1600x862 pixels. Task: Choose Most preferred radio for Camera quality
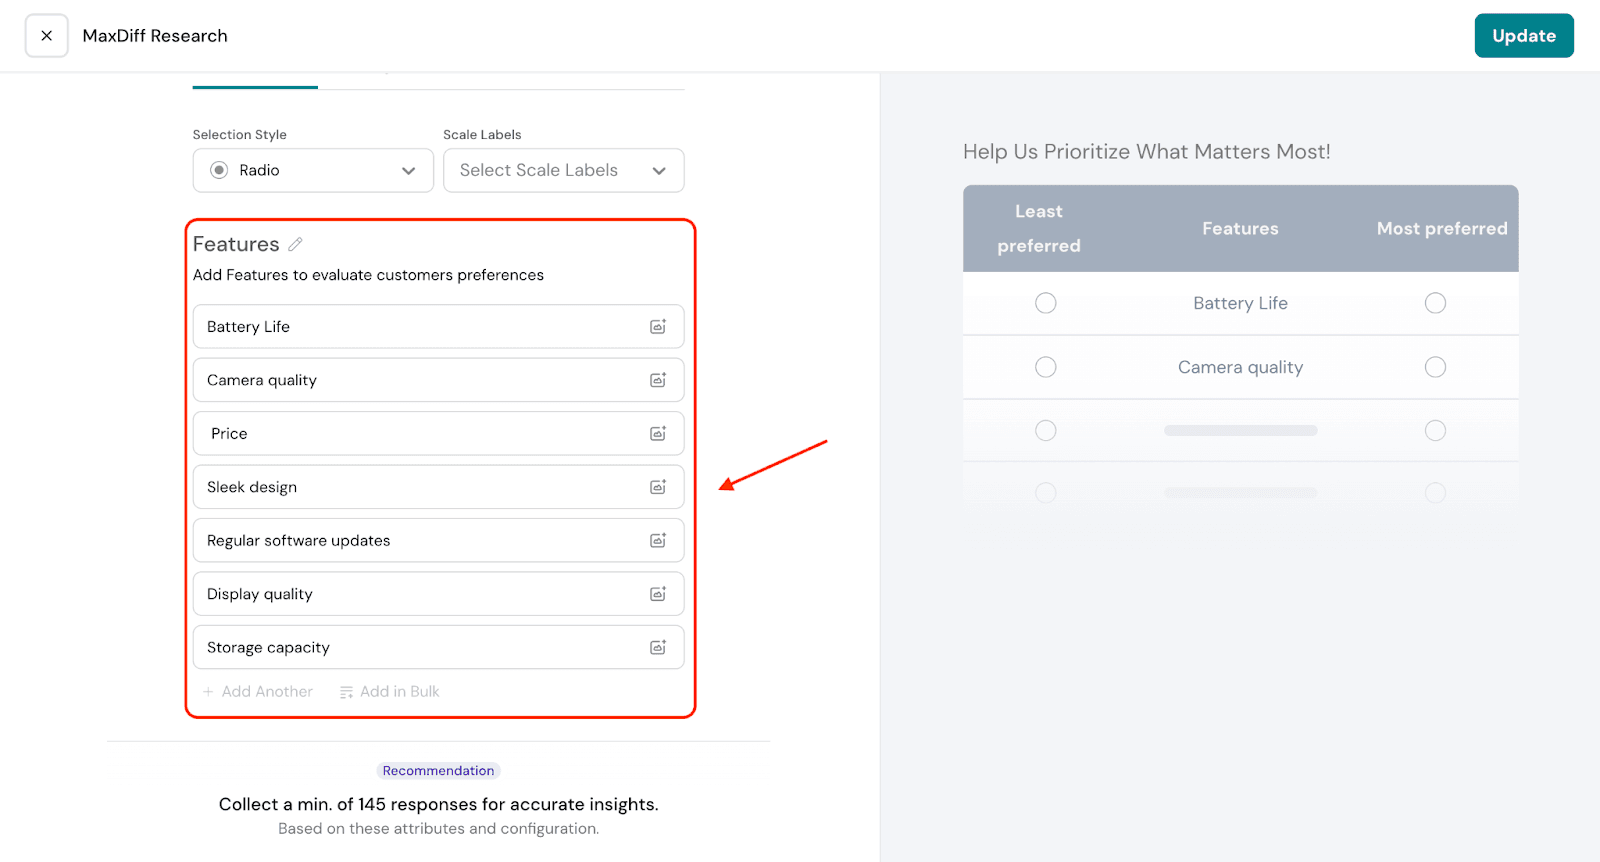pyautogui.click(x=1435, y=367)
